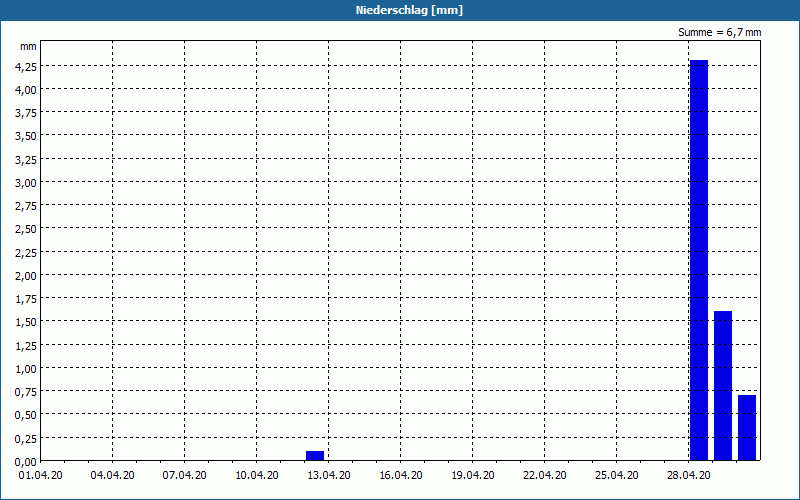
Task: Click y-axis value 4,25
Action: click(x=26, y=66)
